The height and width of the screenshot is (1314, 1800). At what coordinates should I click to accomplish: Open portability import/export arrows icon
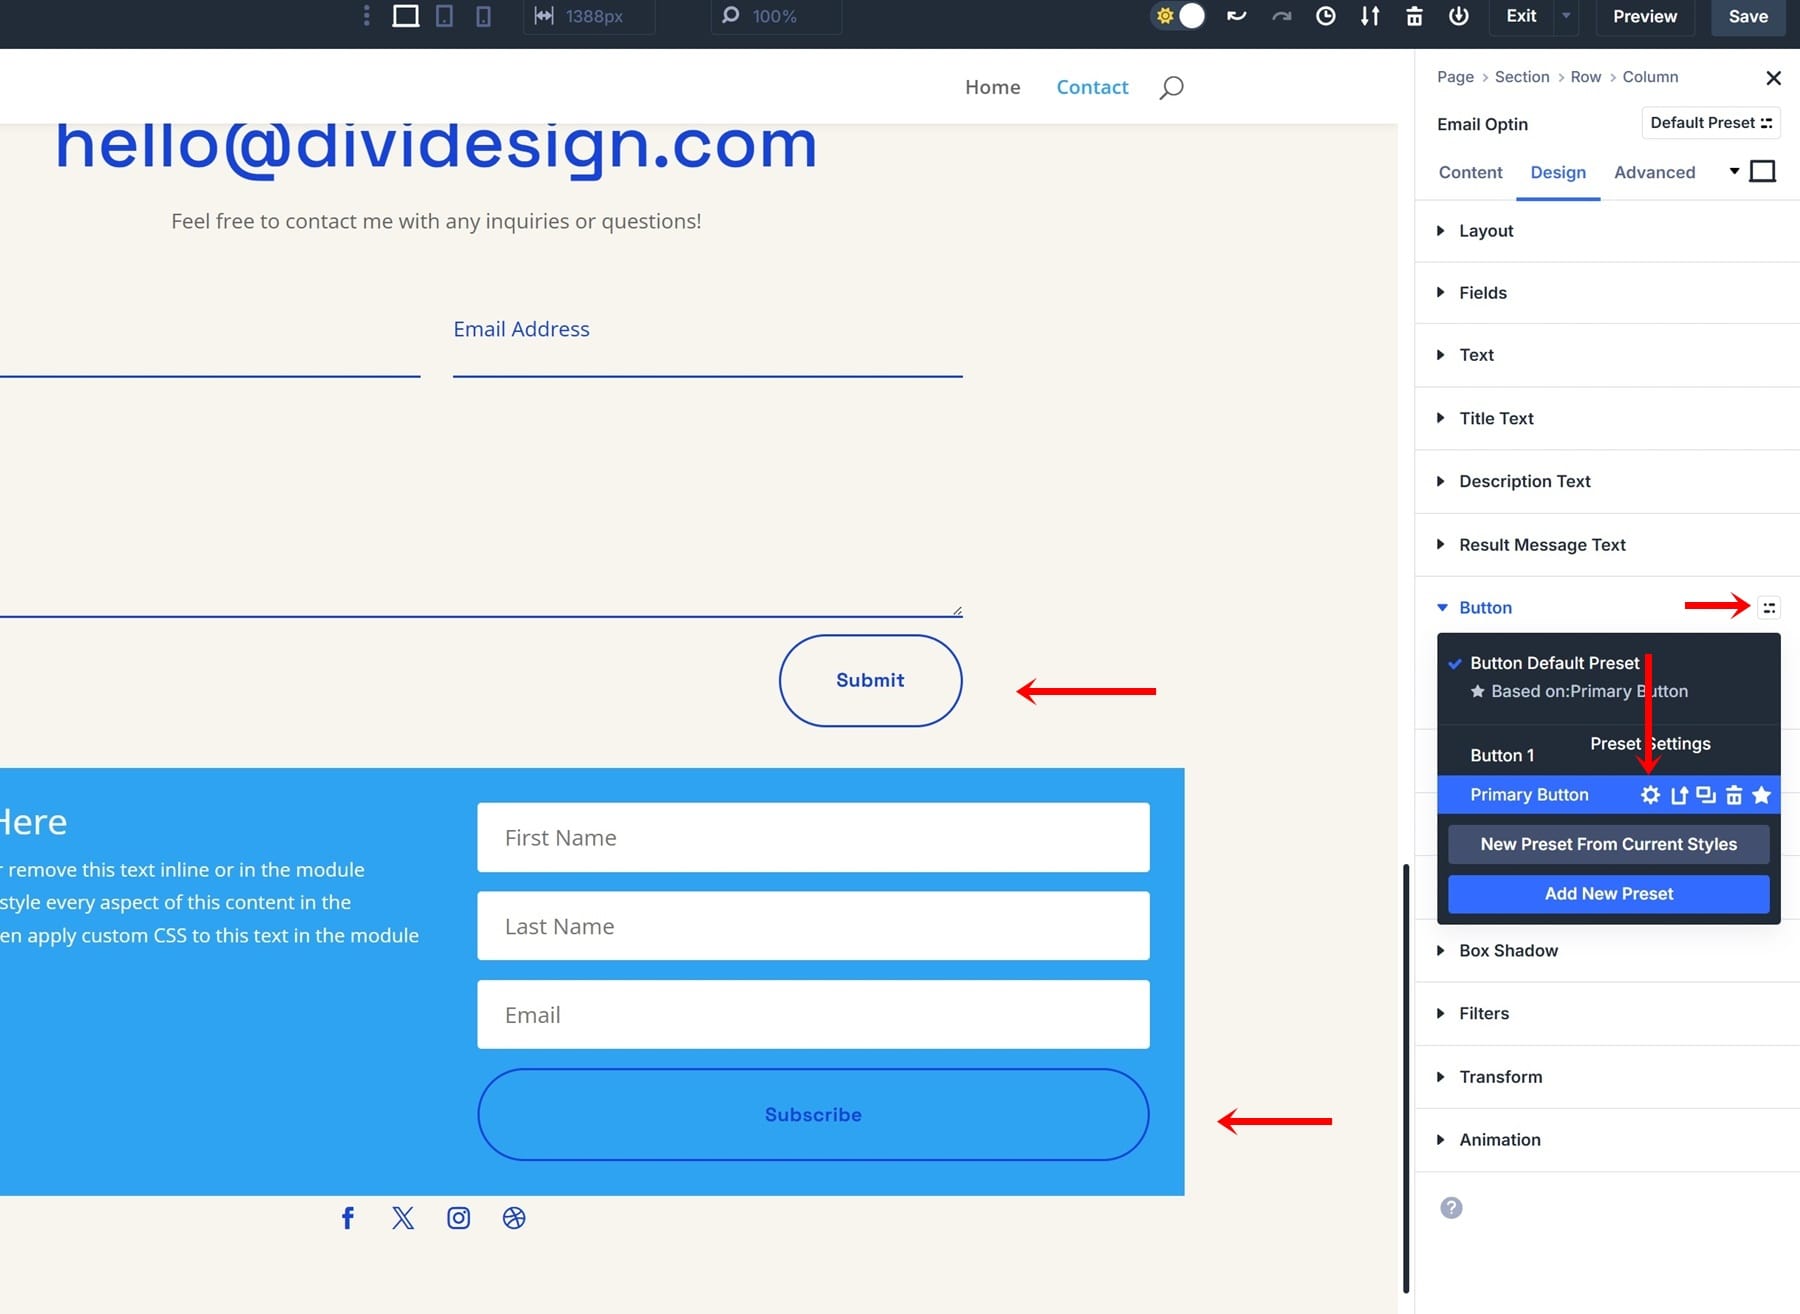click(1370, 16)
